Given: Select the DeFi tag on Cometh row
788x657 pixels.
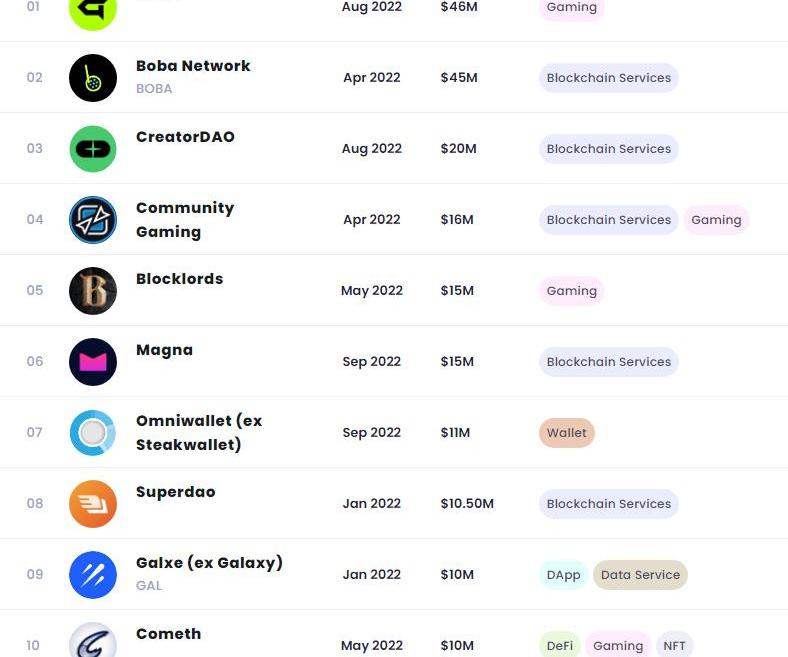Looking at the screenshot, I should coord(560,645).
